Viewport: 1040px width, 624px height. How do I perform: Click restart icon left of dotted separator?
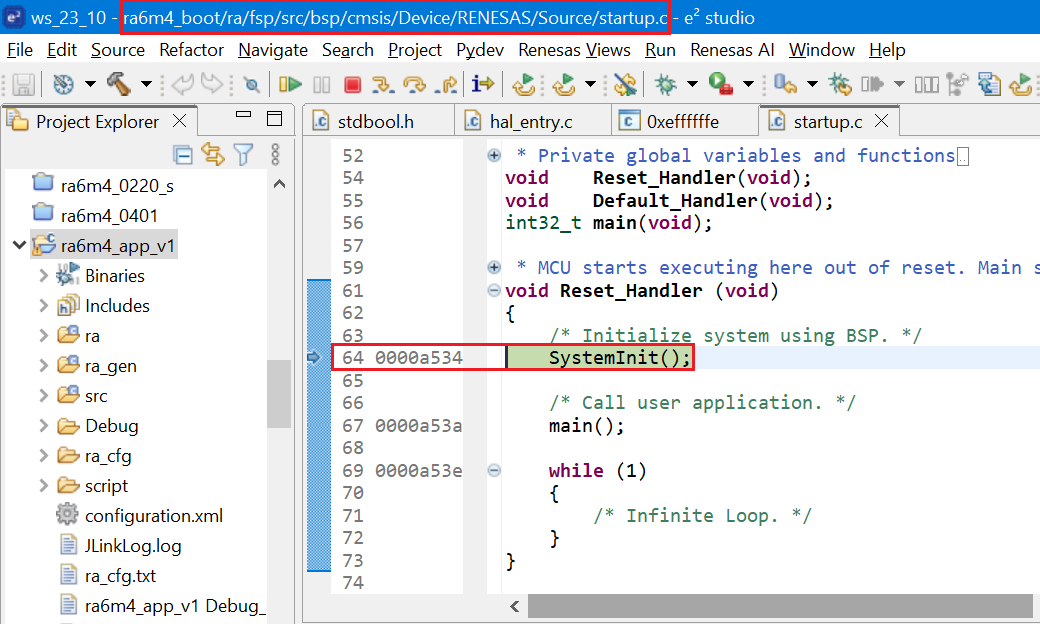(x=524, y=84)
